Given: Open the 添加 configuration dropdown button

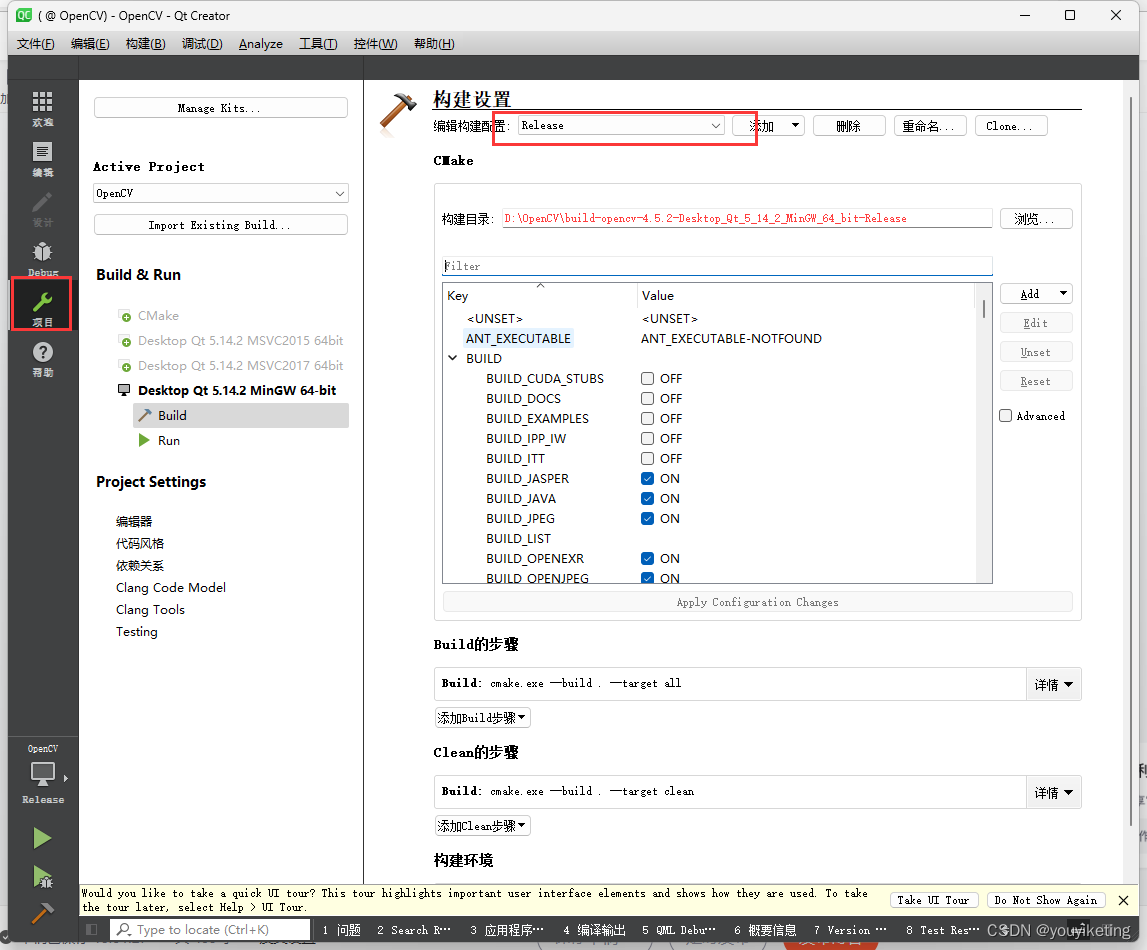Looking at the screenshot, I should (768, 126).
